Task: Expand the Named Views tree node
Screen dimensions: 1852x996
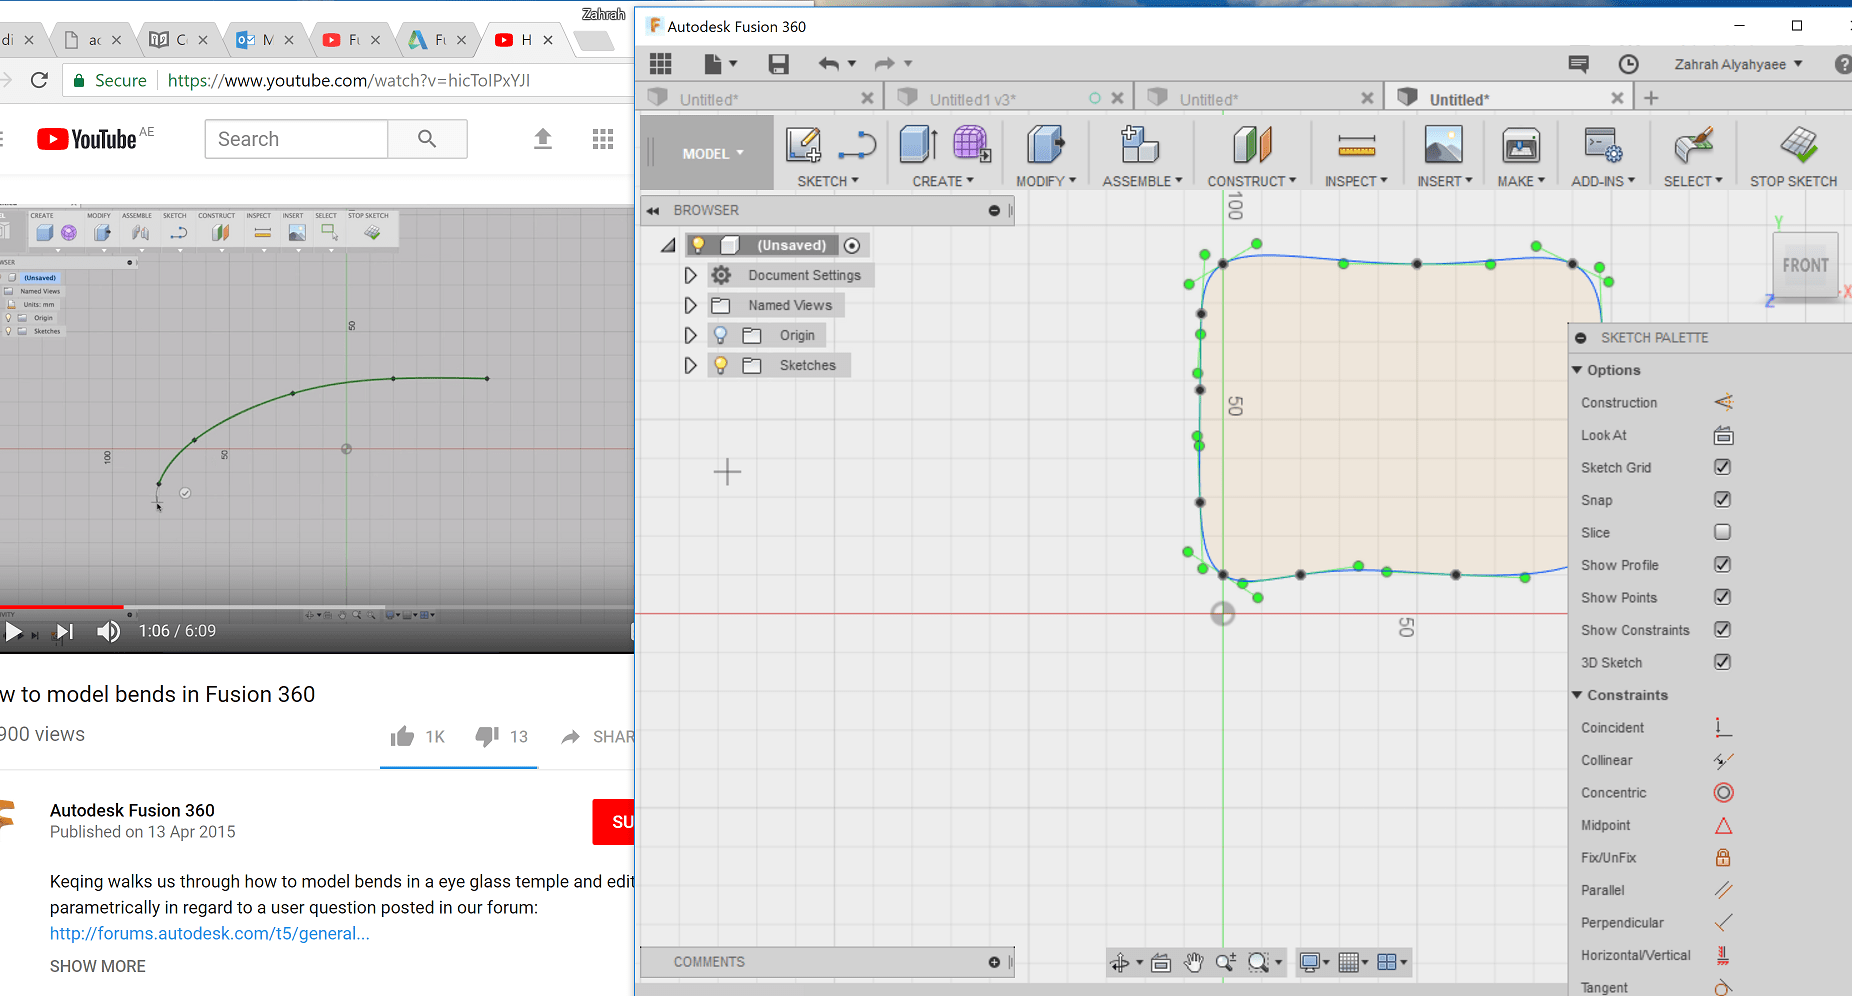Action: 690,305
